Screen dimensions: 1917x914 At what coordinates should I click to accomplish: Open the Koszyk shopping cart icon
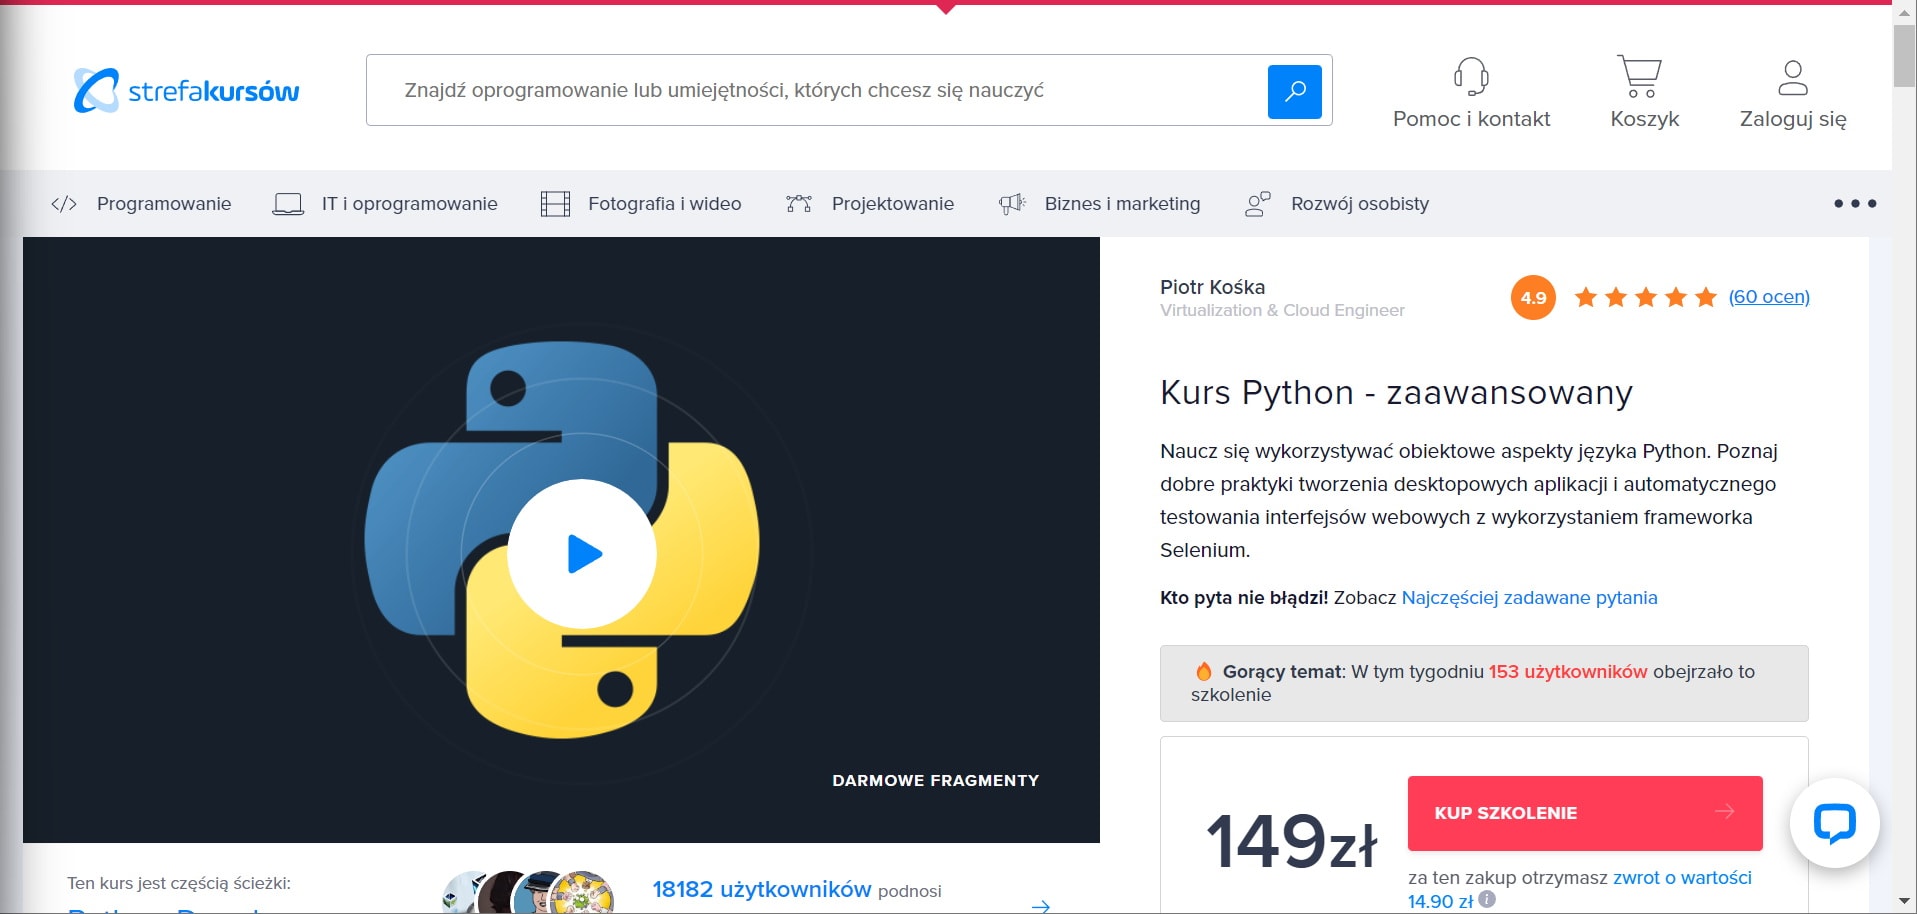click(1640, 76)
